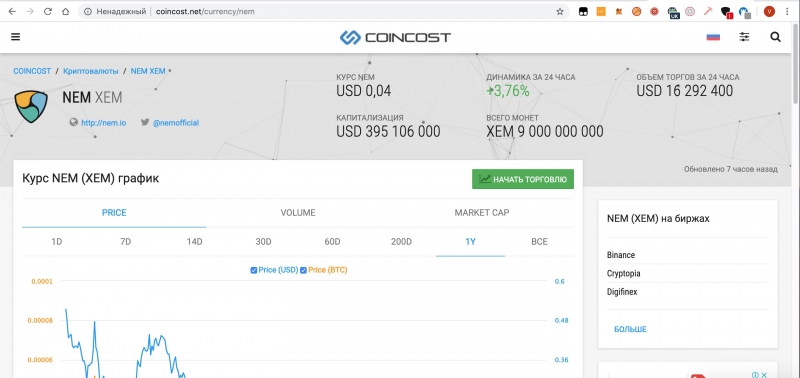Select the 14D time range
The image size is (800, 378).
[194, 242]
